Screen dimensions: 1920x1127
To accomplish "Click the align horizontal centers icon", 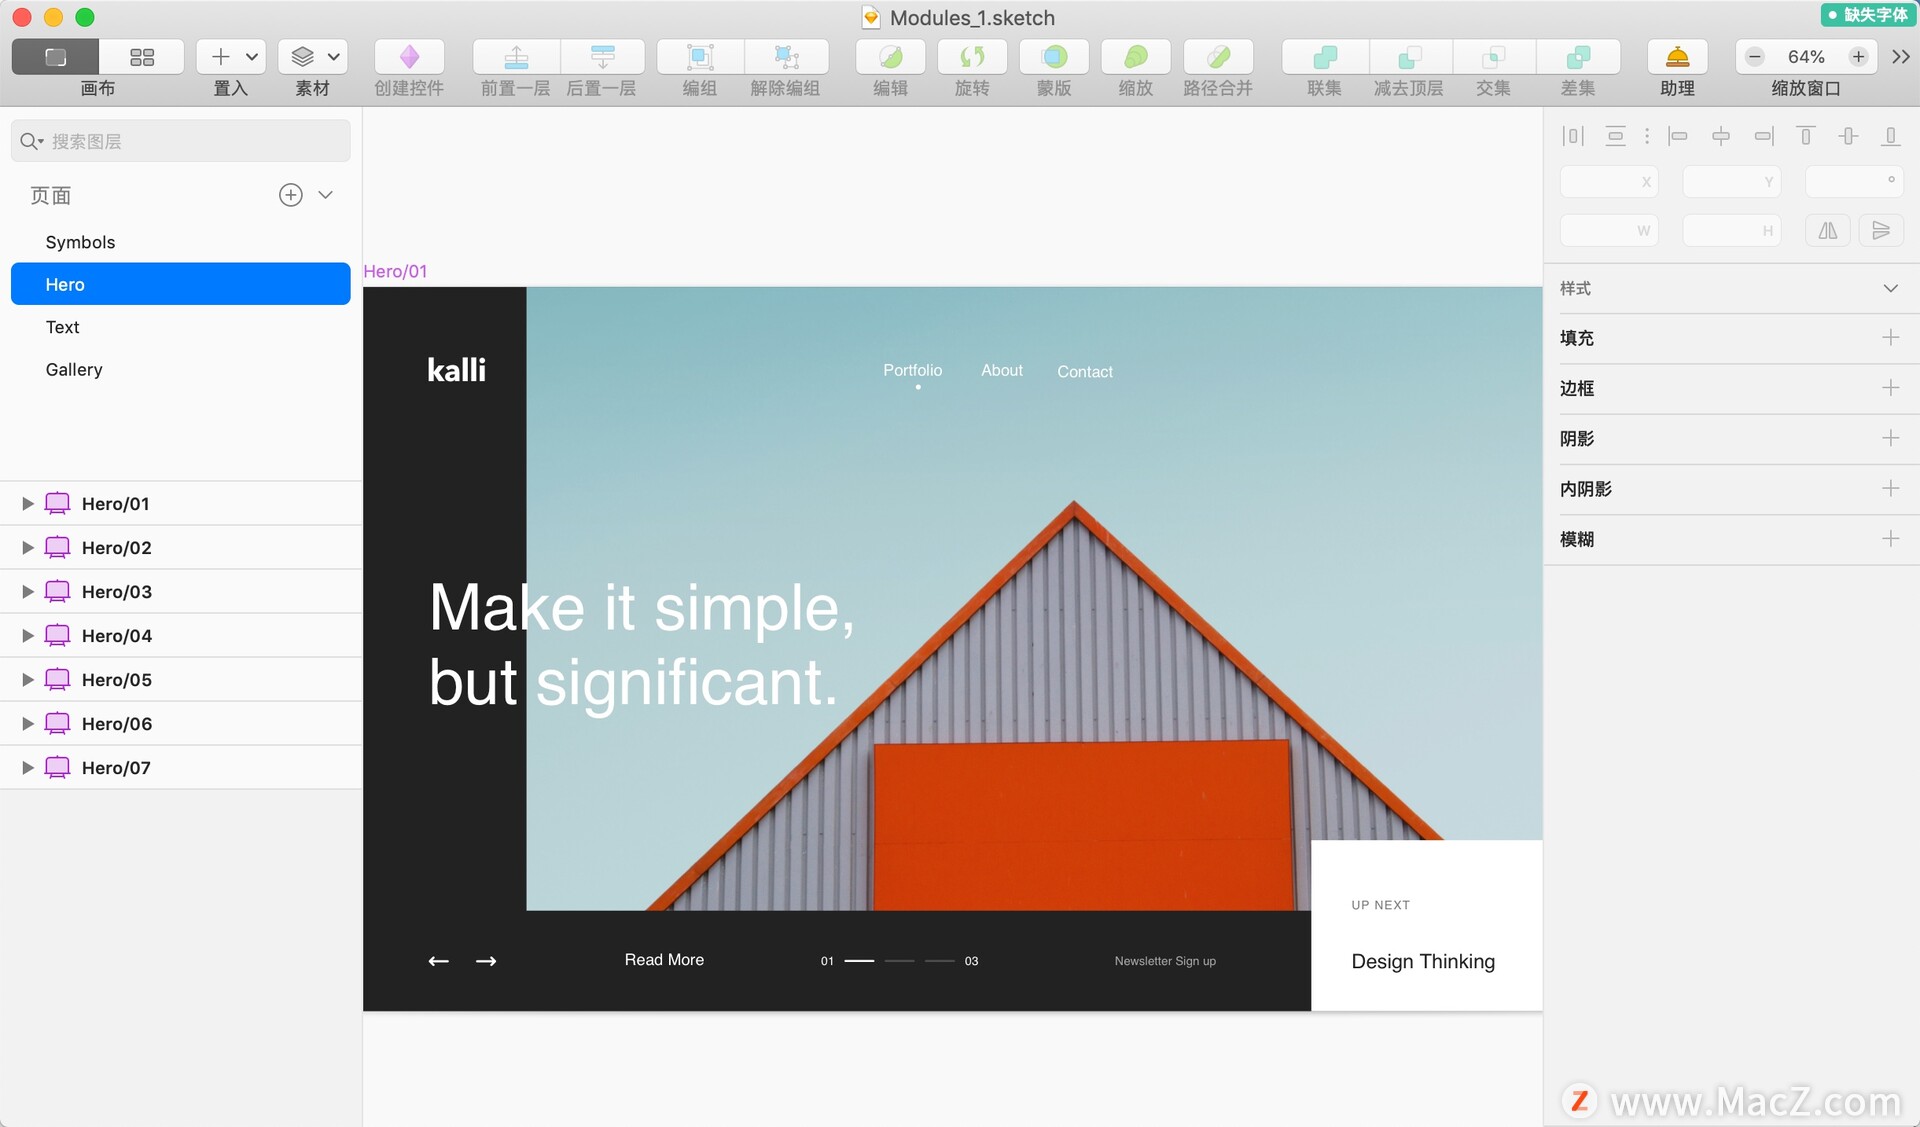I will [1721, 136].
